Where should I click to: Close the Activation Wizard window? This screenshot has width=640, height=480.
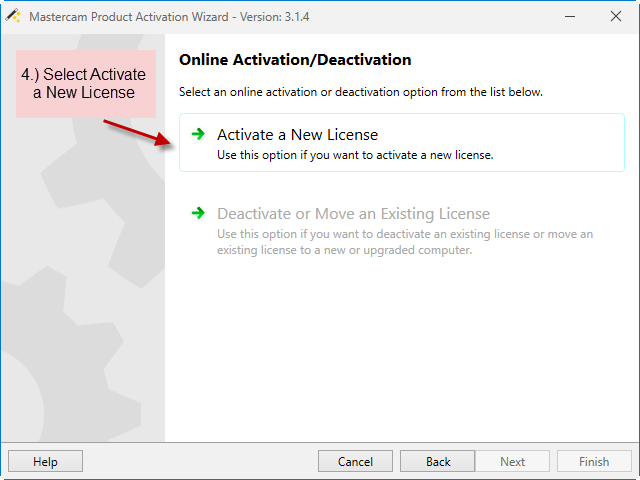point(616,16)
